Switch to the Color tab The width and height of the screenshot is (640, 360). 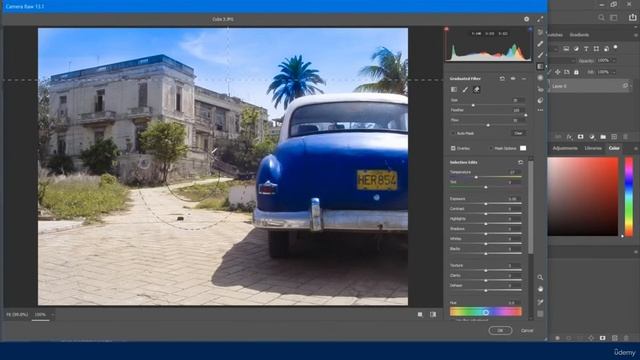614,148
